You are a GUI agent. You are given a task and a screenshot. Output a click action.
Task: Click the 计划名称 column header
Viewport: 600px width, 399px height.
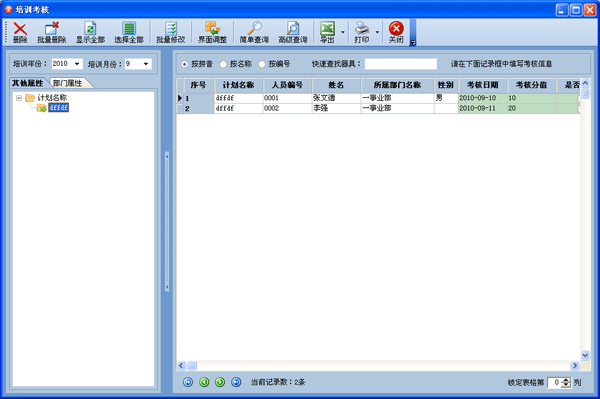(238, 85)
